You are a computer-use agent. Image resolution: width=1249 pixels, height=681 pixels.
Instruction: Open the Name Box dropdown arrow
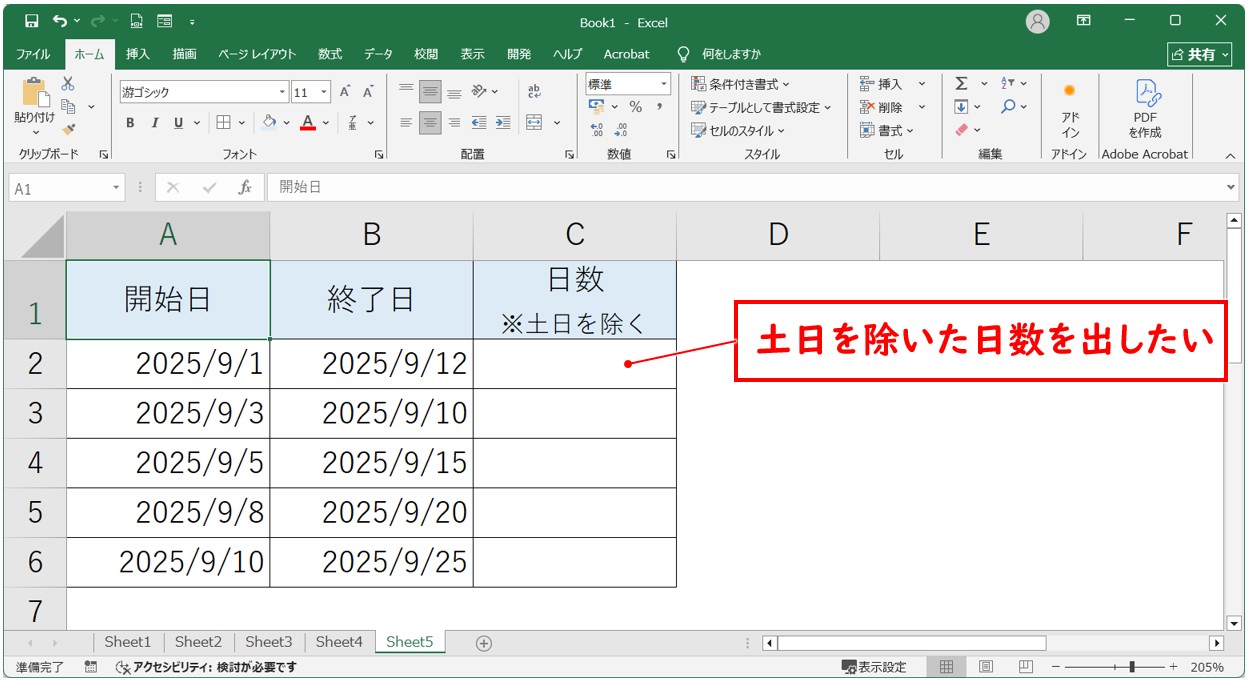pyautogui.click(x=116, y=187)
